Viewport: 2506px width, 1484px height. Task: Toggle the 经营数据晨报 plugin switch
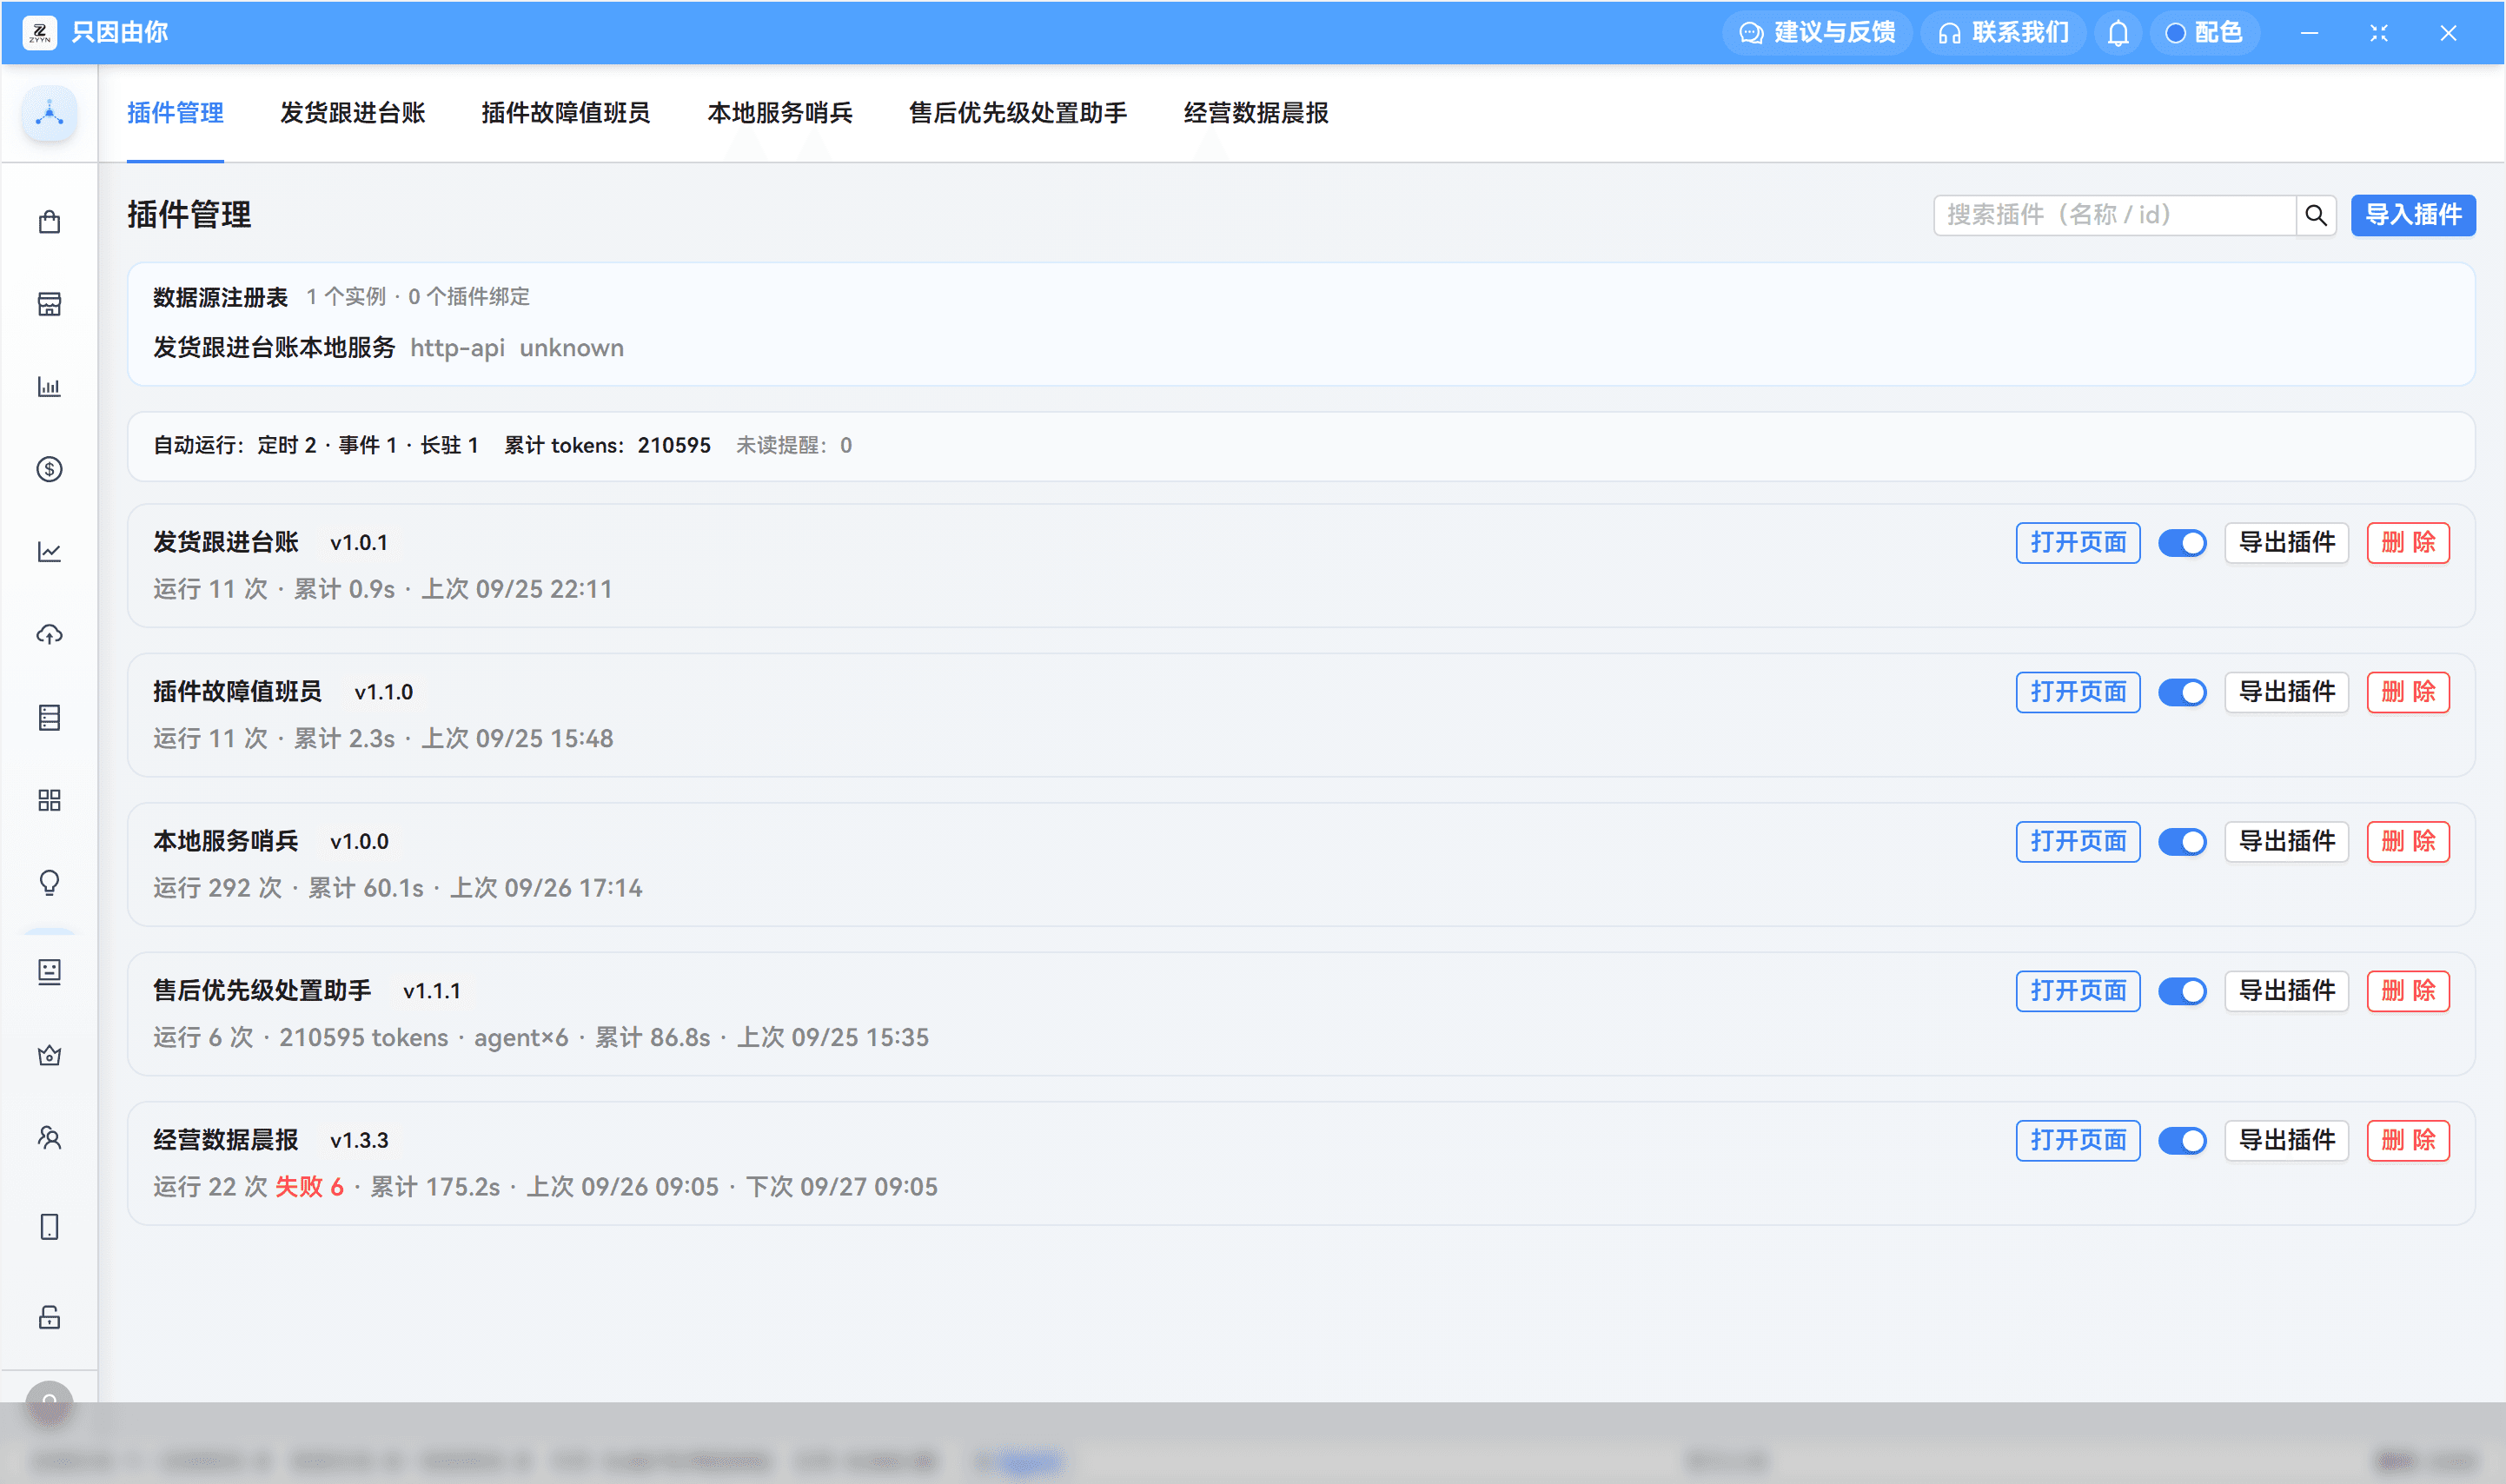point(2182,1141)
